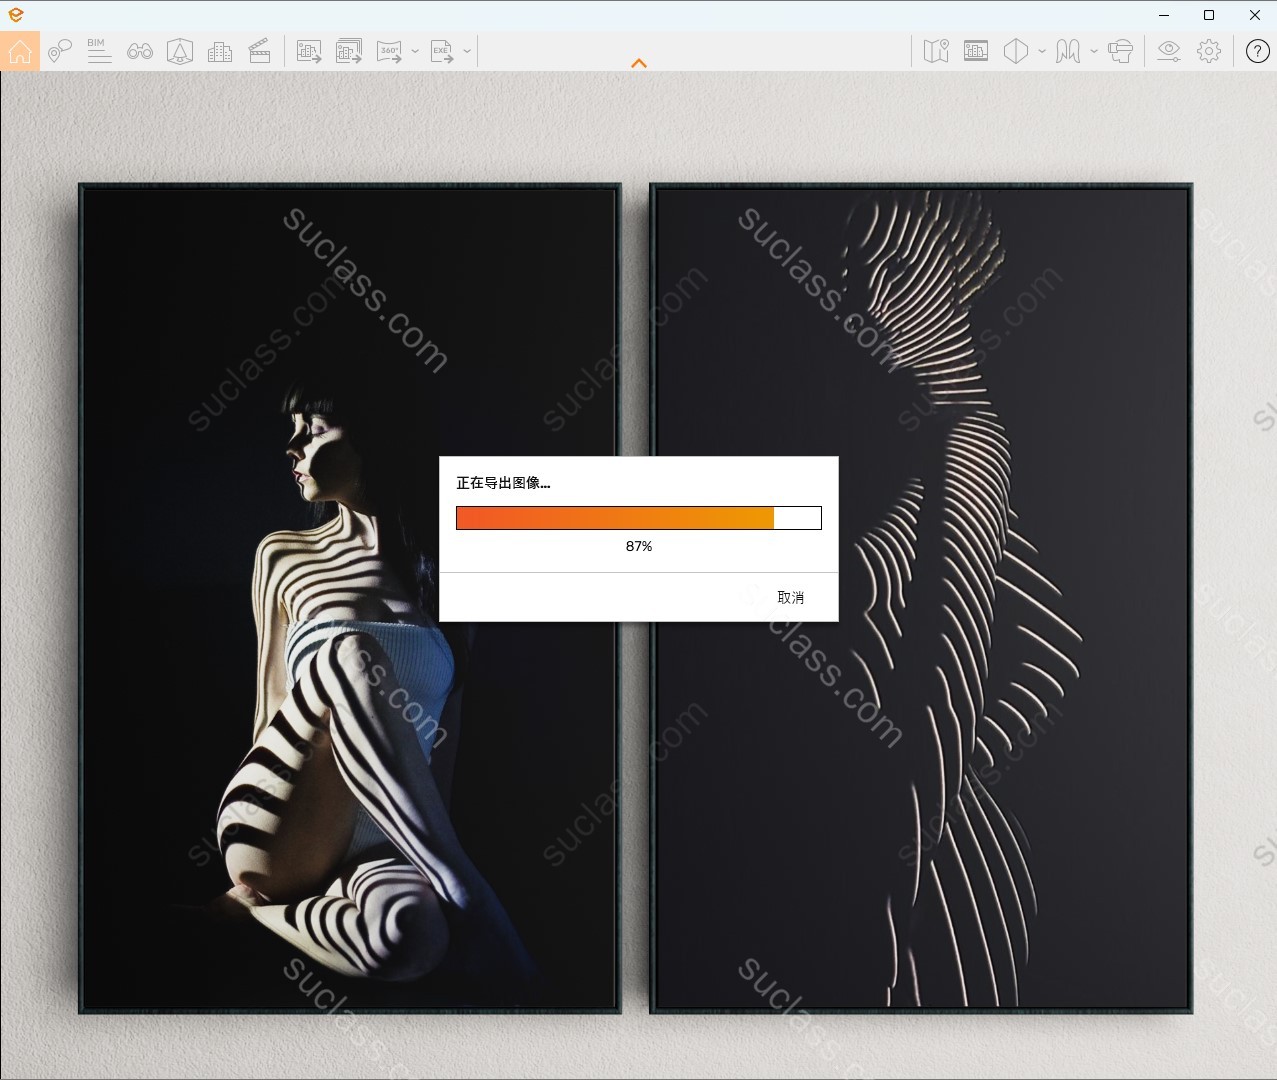Open the EXE export dropdown arrow

467,51
